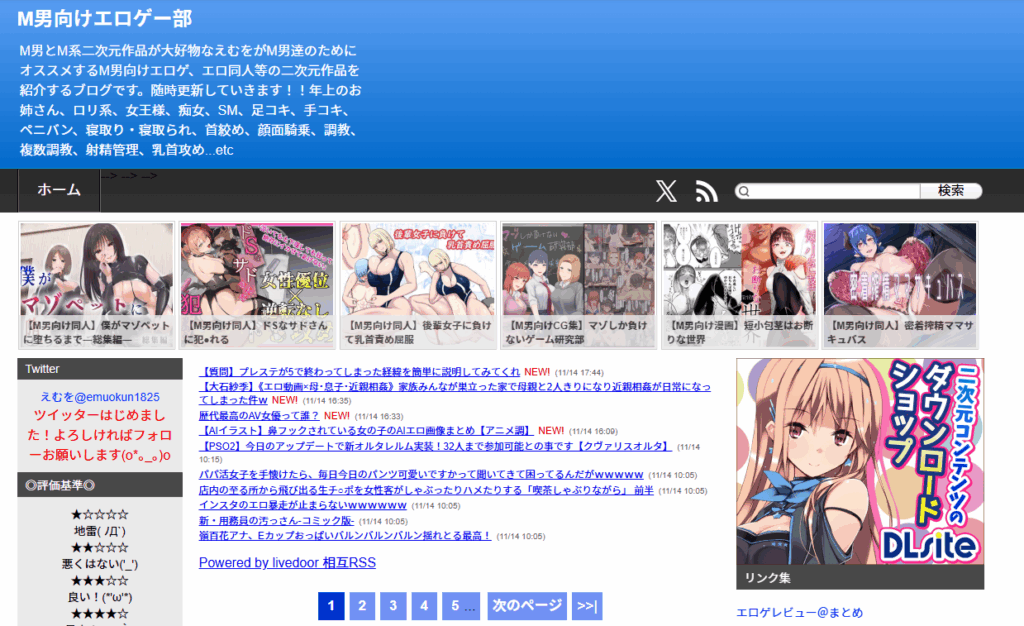Open the 【質問】プレステ article link
Viewport: 1024px width, 626px height.
(x=360, y=370)
